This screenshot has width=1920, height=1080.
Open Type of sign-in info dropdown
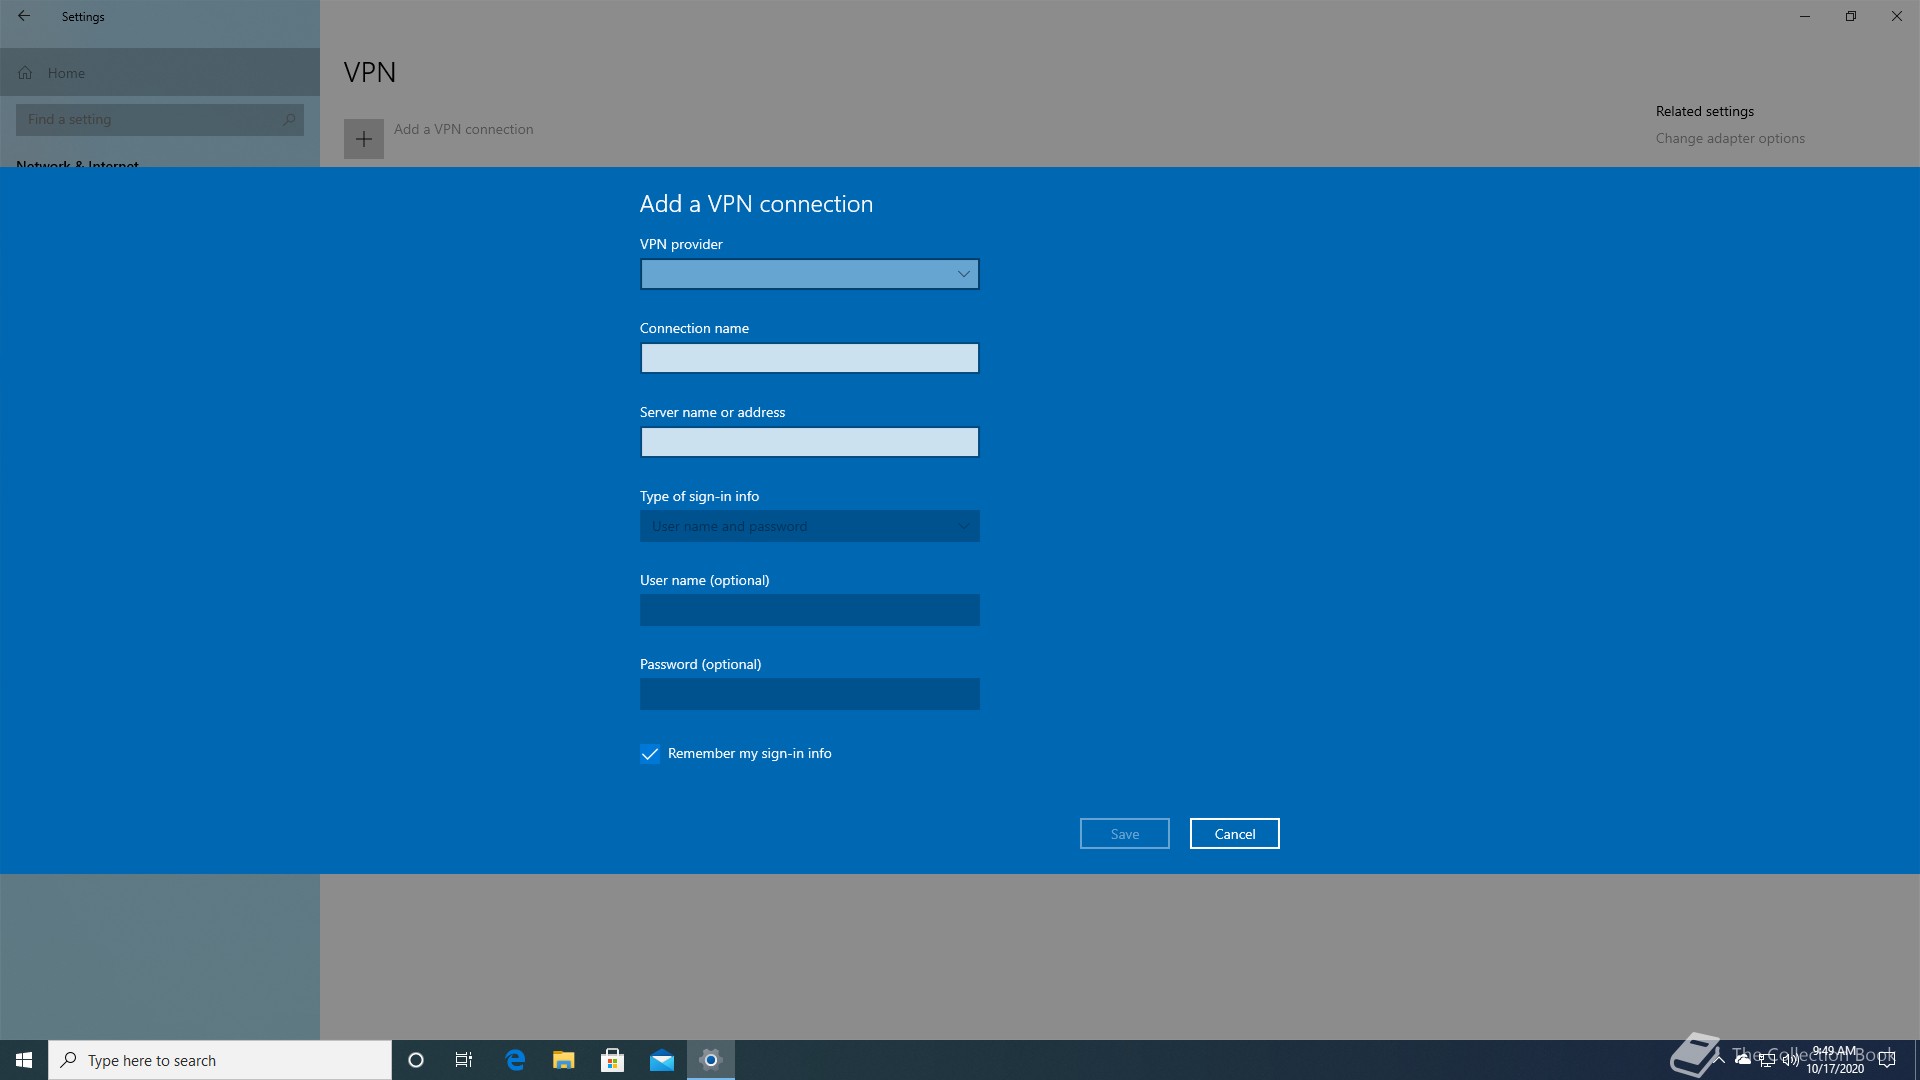point(809,526)
